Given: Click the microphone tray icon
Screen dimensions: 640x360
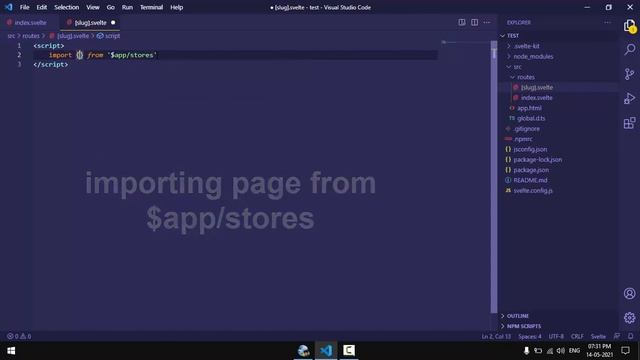Looking at the screenshot, I should (x=527, y=351).
